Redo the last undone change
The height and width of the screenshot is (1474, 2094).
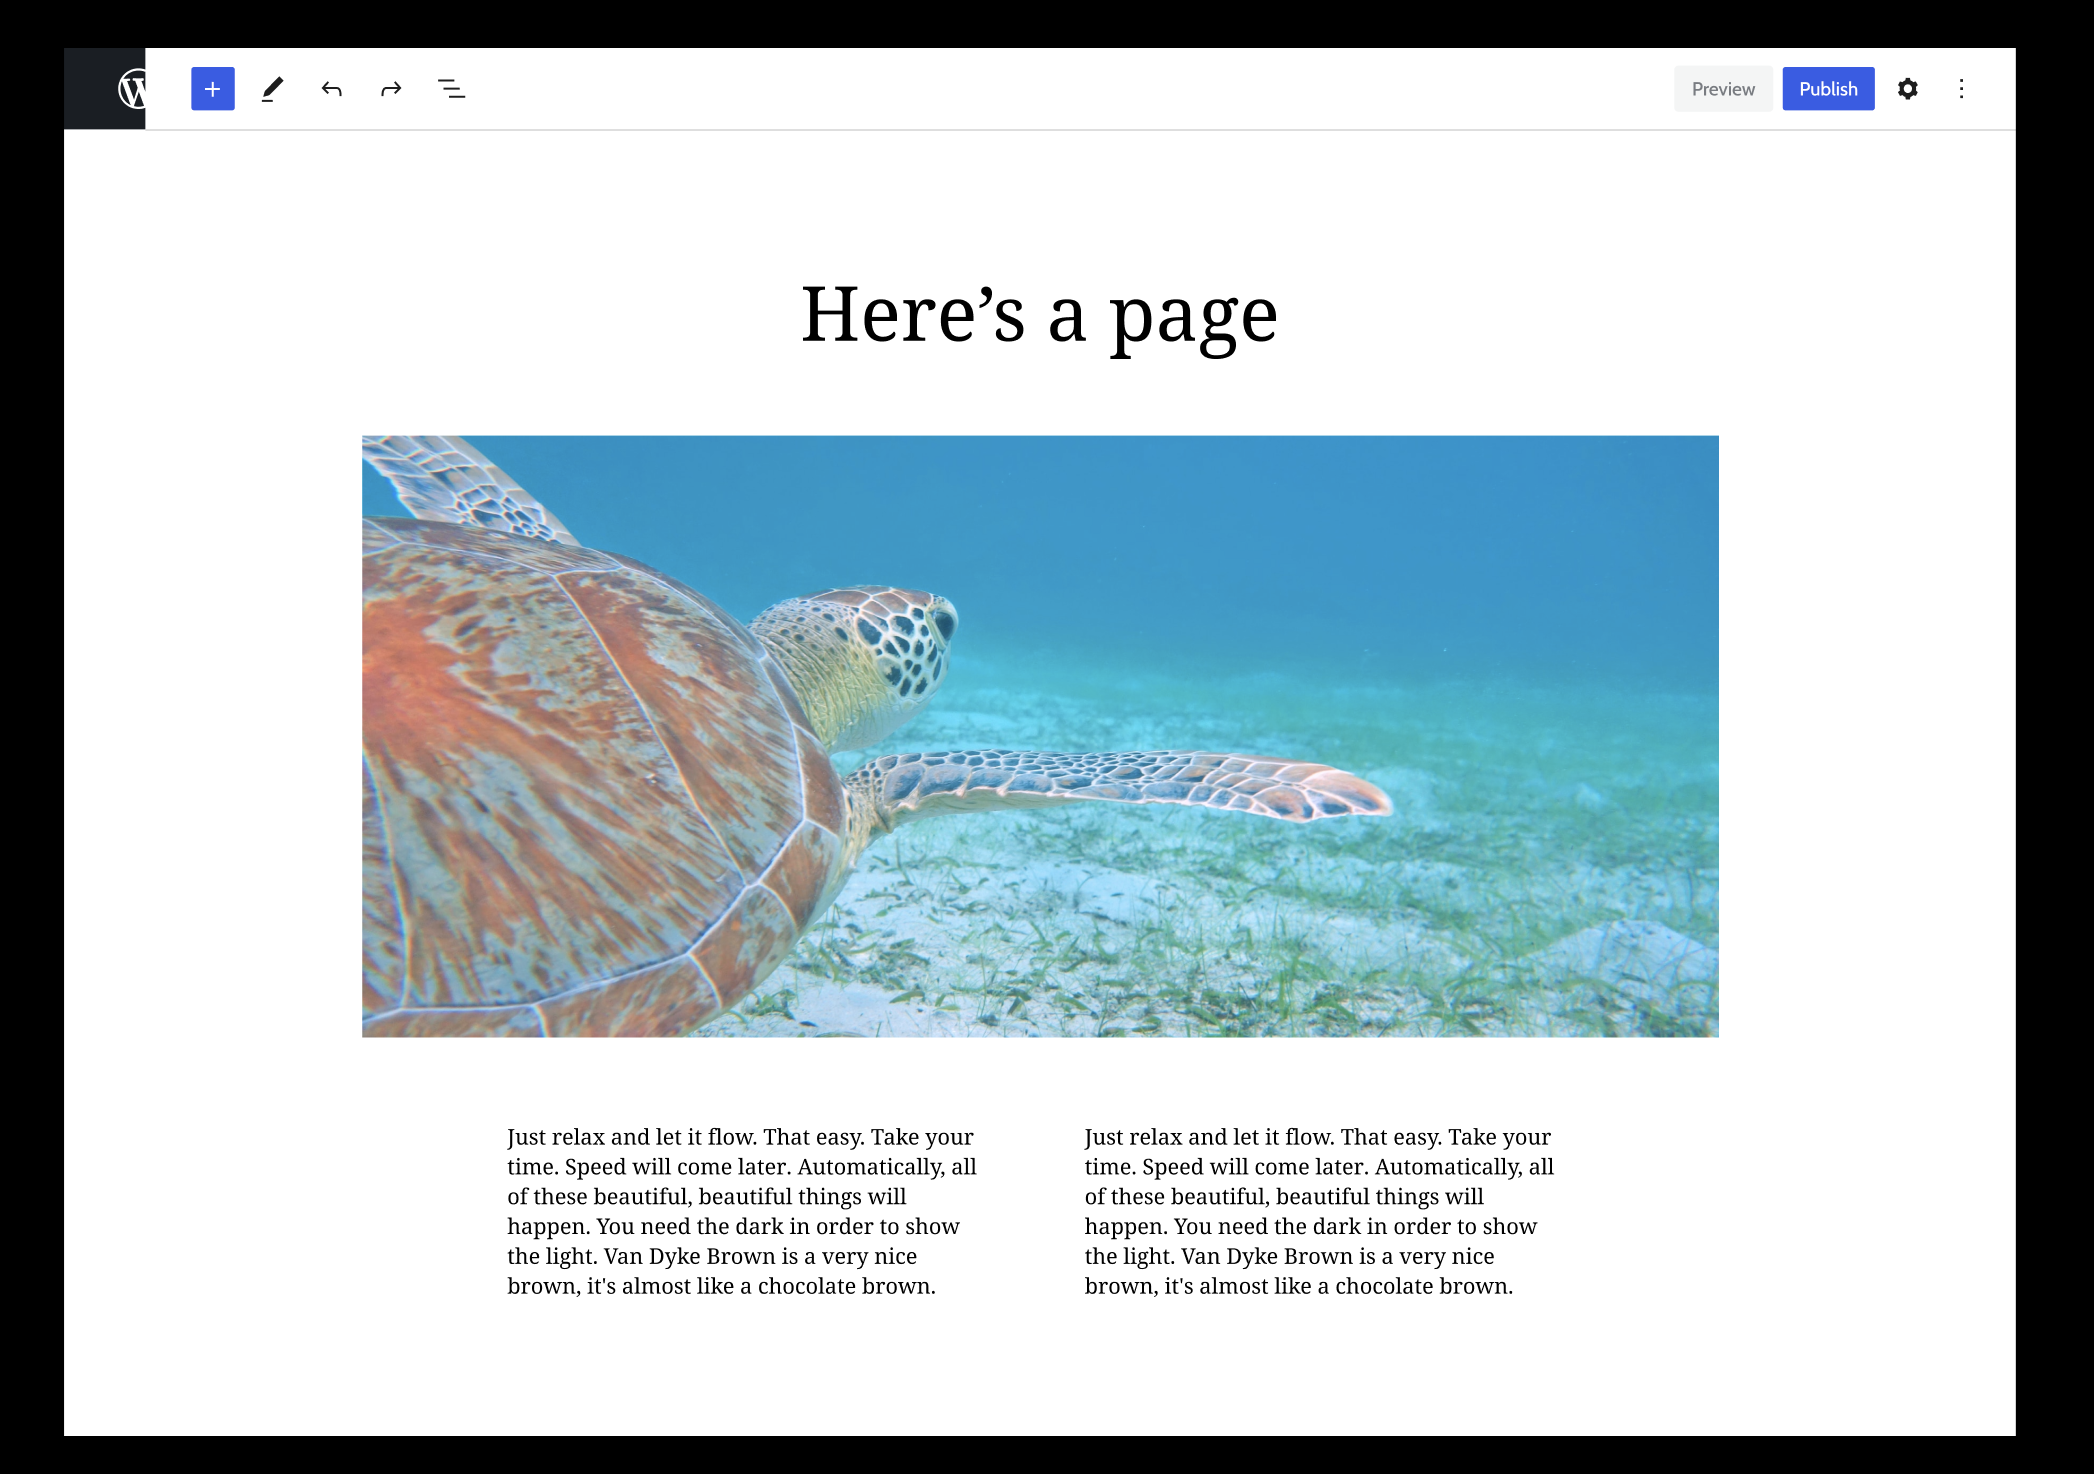pyautogui.click(x=391, y=89)
